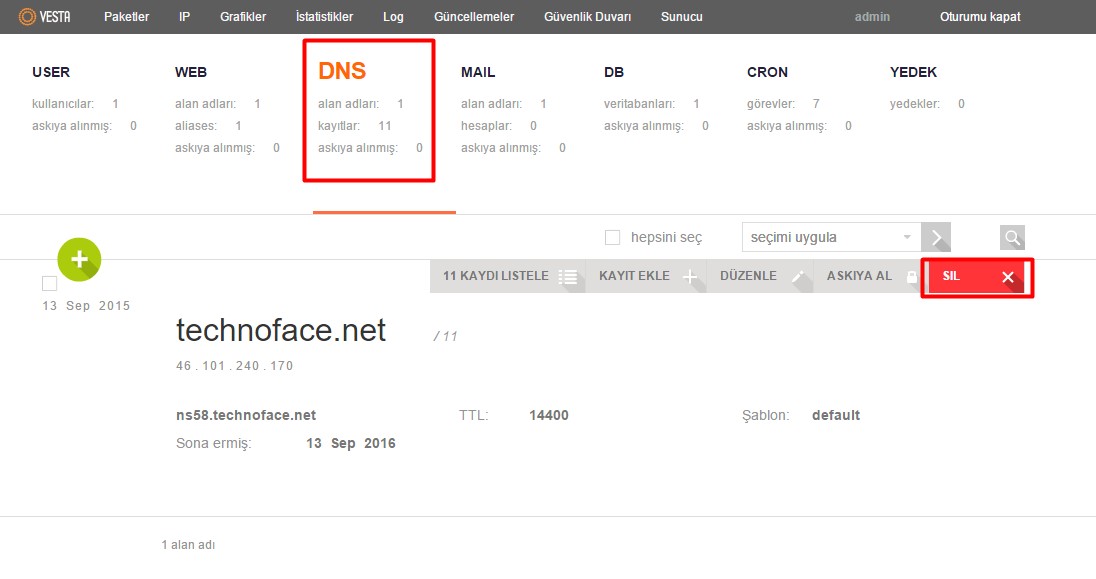
Task: Click hesaplar: 0 under MAIL
Action: click(499, 126)
